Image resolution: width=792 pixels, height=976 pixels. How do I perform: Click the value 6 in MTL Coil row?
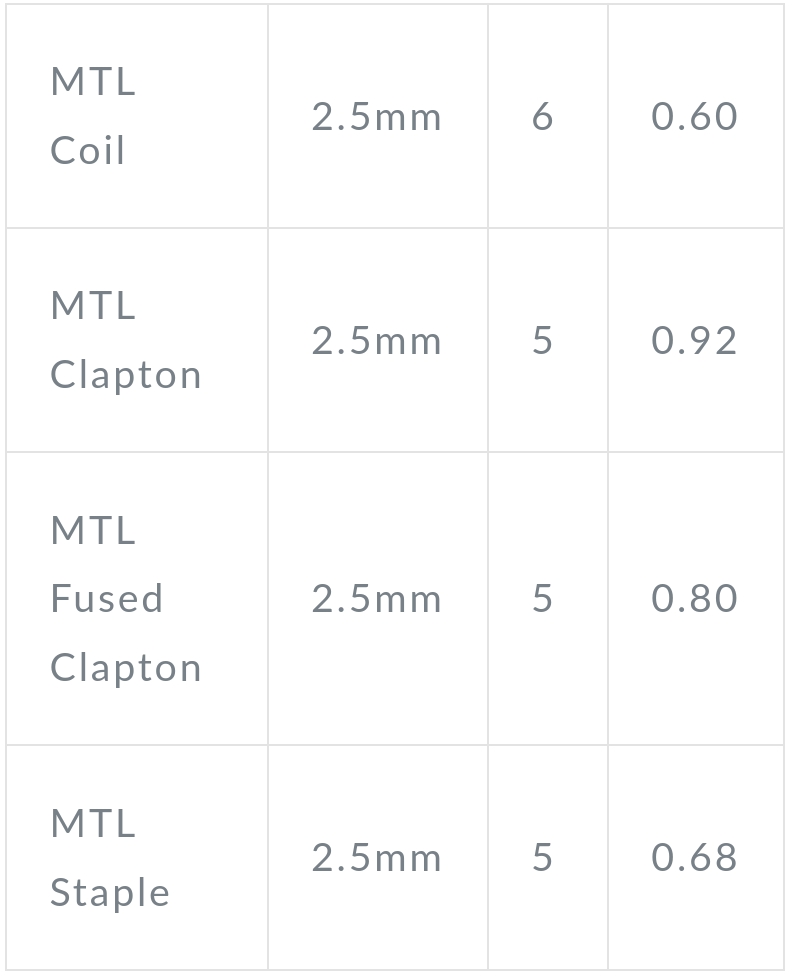pyautogui.click(x=542, y=117)
